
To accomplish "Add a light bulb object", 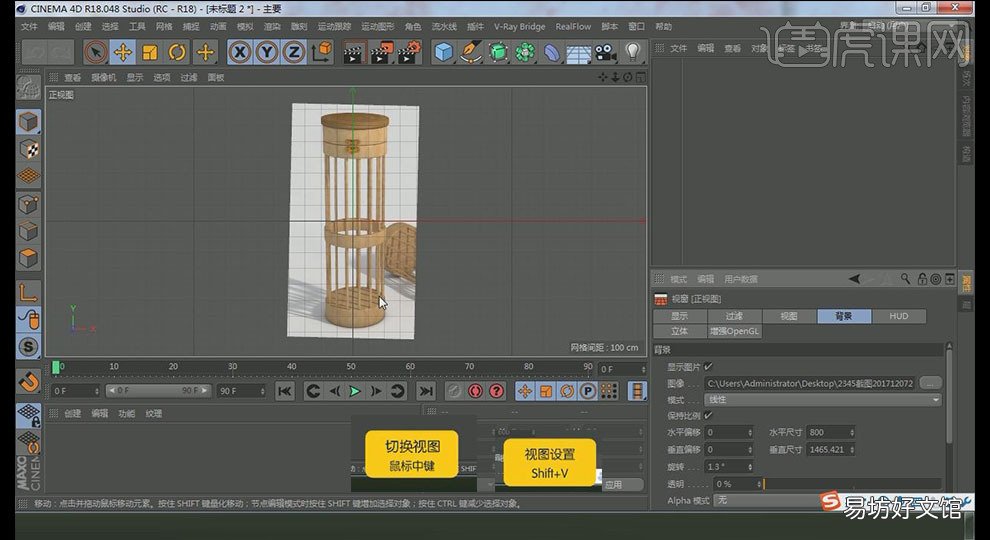I will click(x=633, y=52).
